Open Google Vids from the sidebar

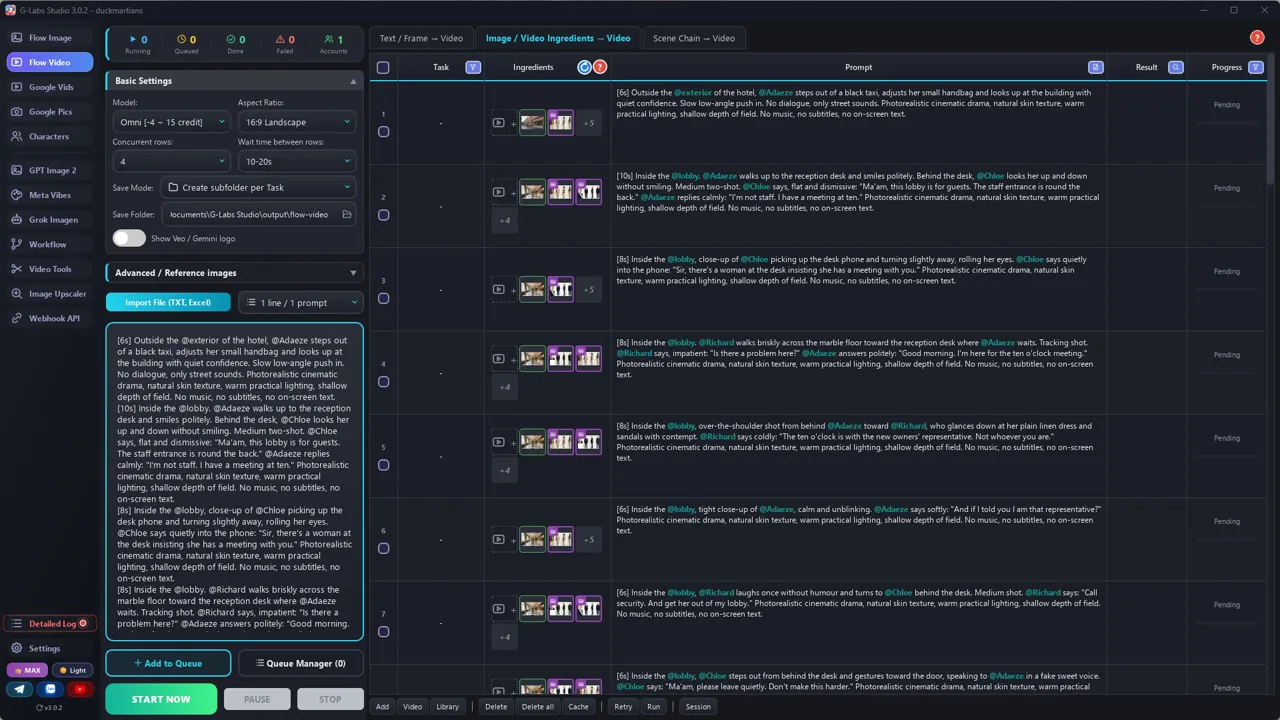coord(50,87)
